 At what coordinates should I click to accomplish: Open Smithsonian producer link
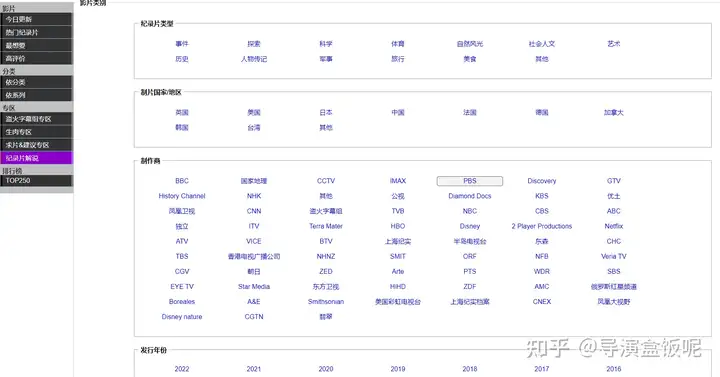326,302
